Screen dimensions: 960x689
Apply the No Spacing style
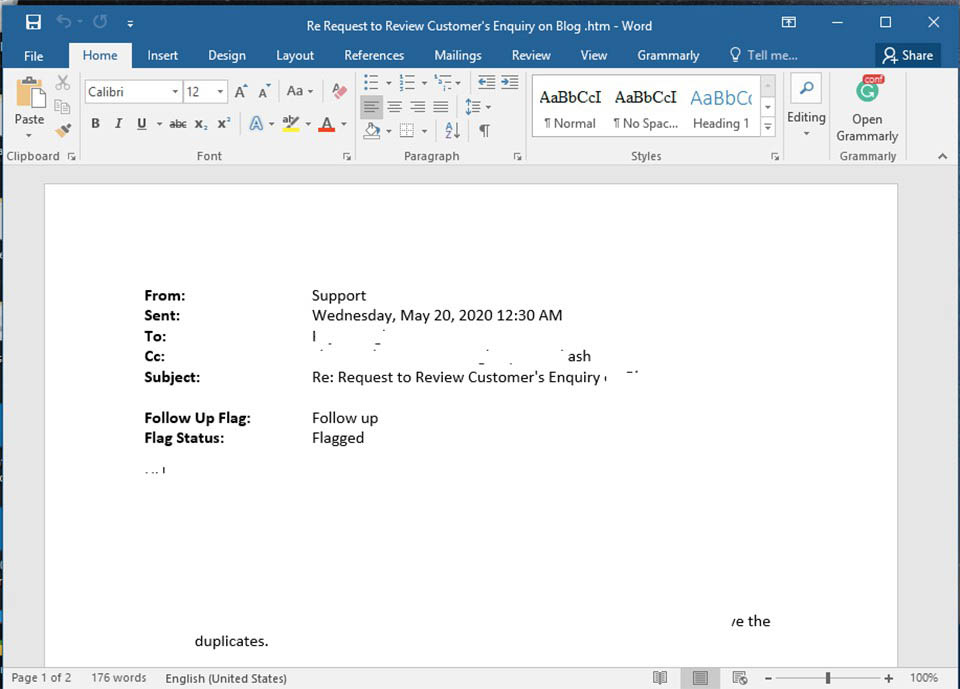(646, 108)
